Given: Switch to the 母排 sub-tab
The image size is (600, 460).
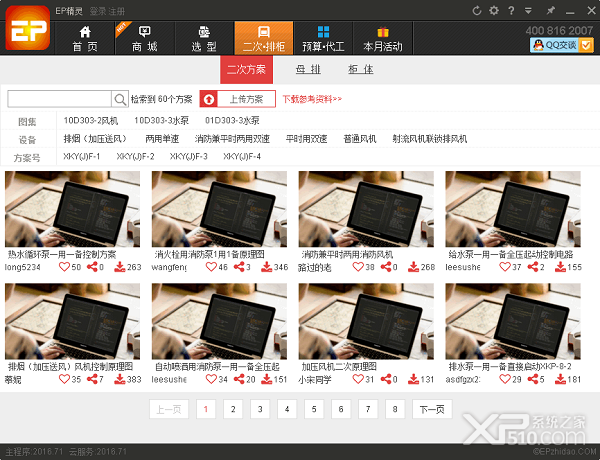Looking at the screenshot, I should pyautogui.click(x=308, y=69).
